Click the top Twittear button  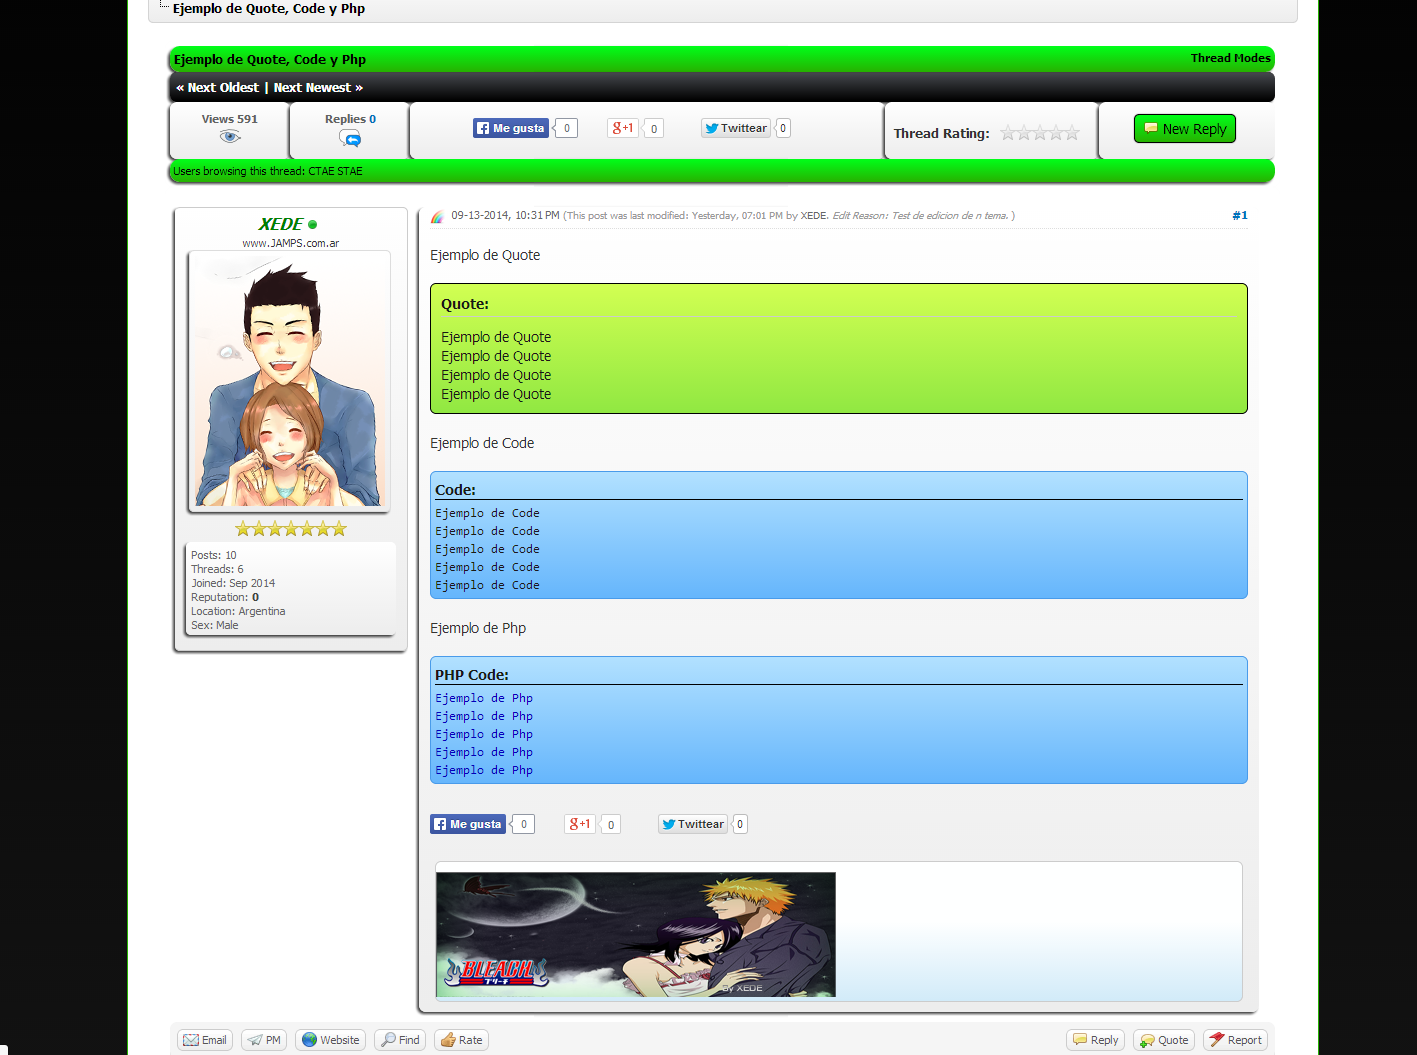[735, 128]
